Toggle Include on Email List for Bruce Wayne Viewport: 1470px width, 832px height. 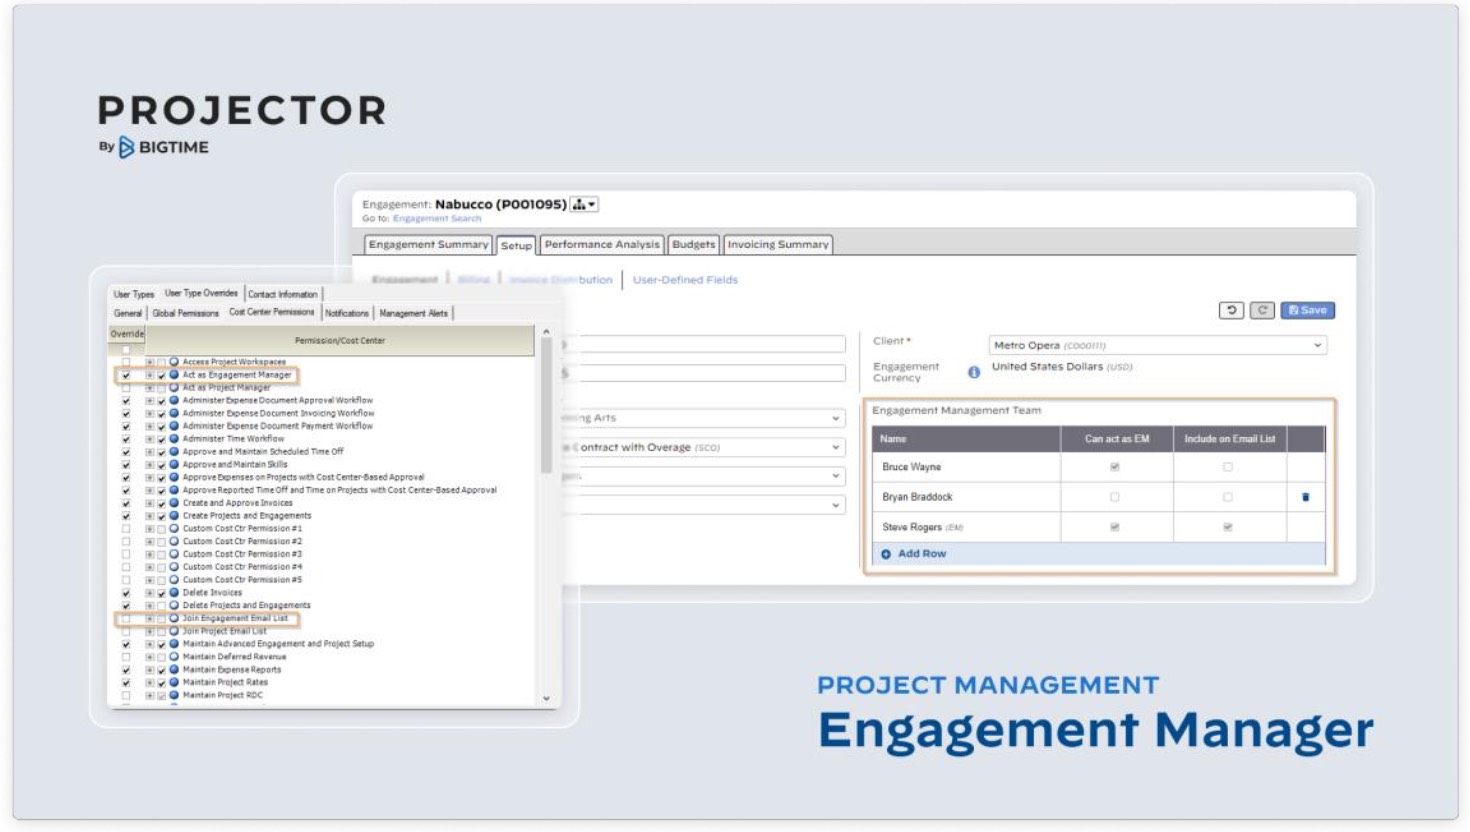tap(1228, 467)
